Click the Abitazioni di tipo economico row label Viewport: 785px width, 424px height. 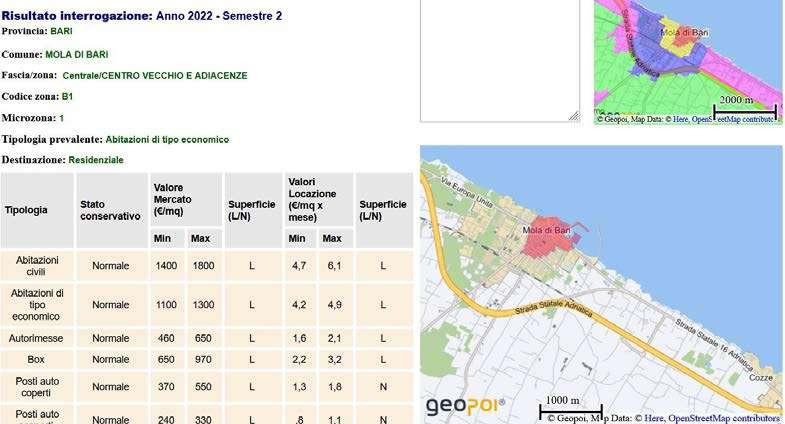point(36,305)
